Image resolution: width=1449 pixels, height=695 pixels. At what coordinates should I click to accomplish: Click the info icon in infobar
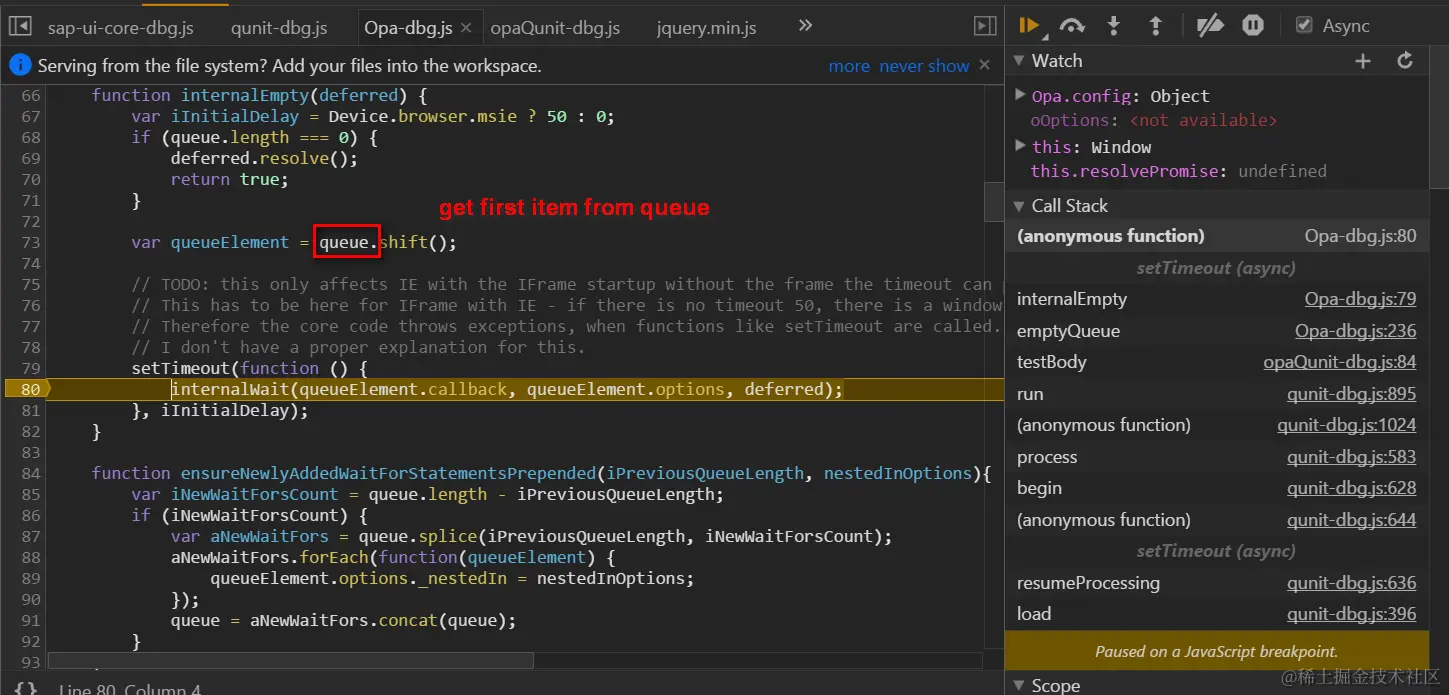coord(19,65)
